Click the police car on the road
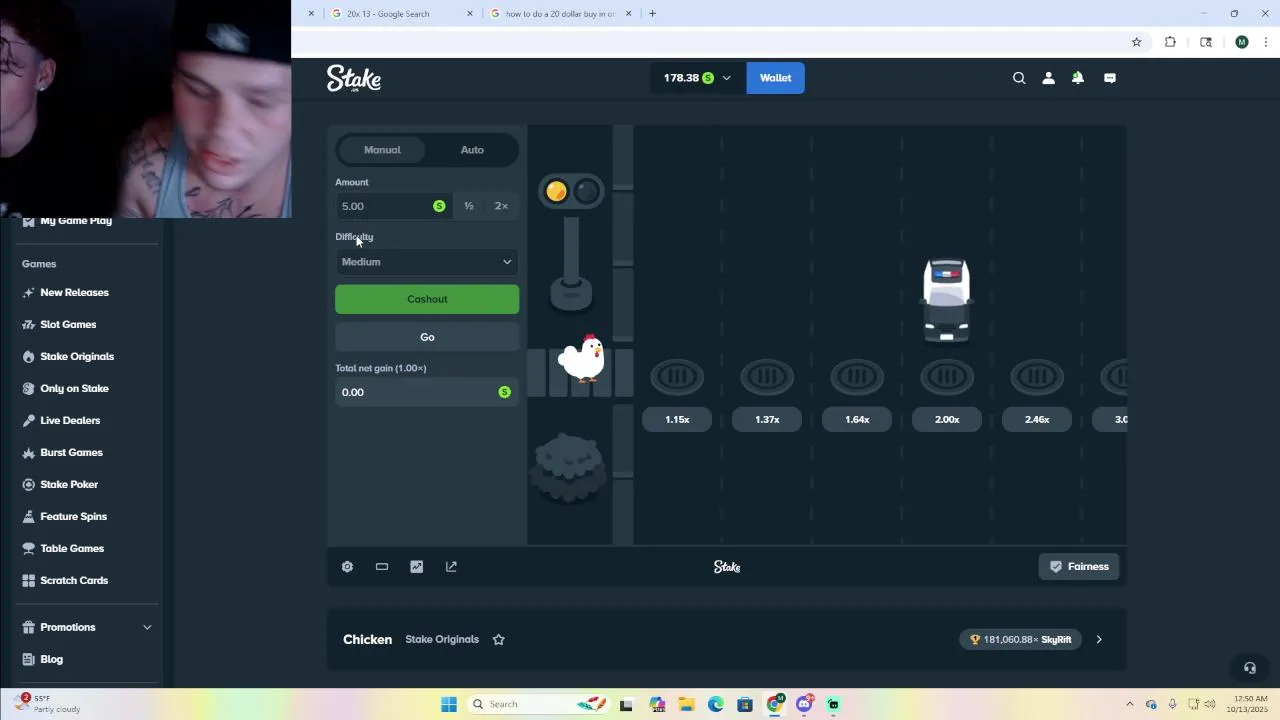Screen dimensions: 1280x720 (x=946, y=300)
